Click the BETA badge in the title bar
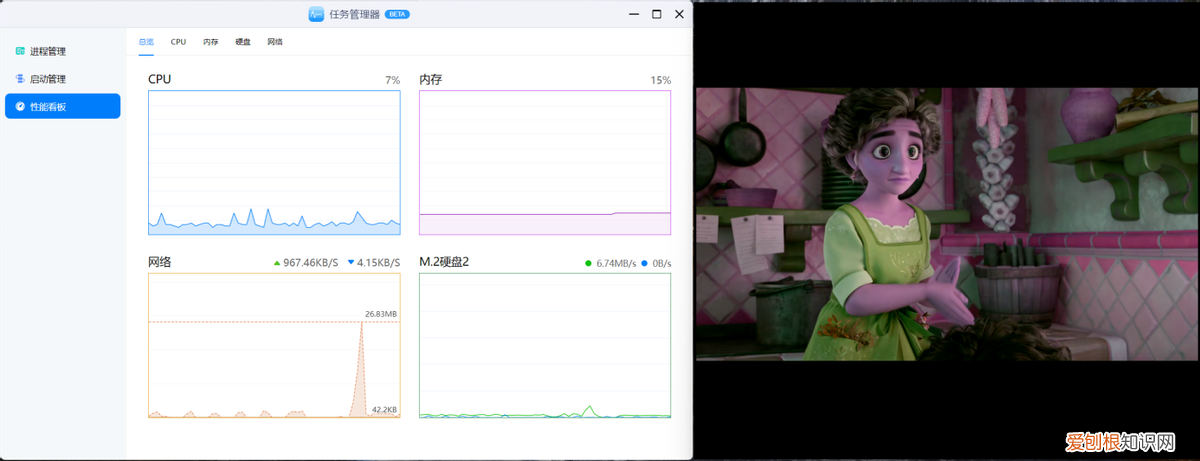The image size is (1200, 461). (x=398, y=14)
